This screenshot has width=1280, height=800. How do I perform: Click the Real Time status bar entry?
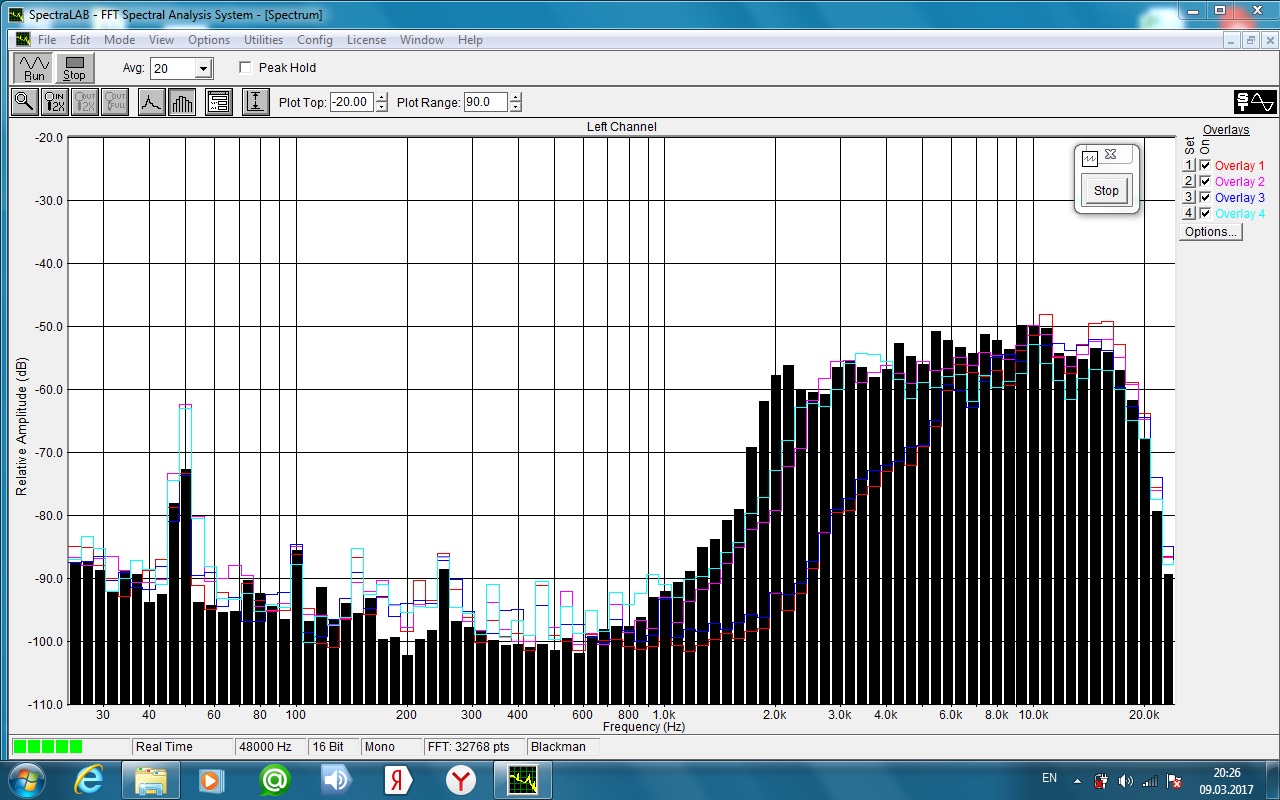tap(181, 747)
